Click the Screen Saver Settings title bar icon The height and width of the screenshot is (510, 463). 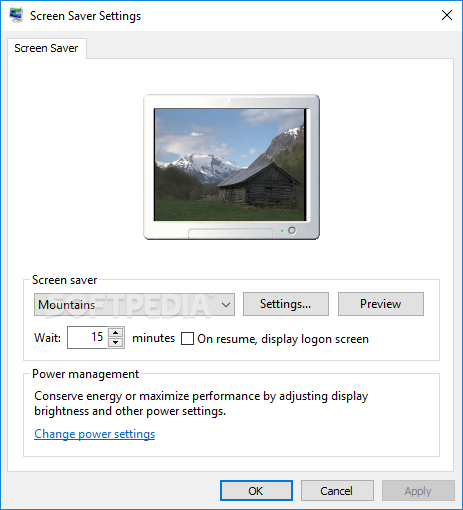pos(16,15)
